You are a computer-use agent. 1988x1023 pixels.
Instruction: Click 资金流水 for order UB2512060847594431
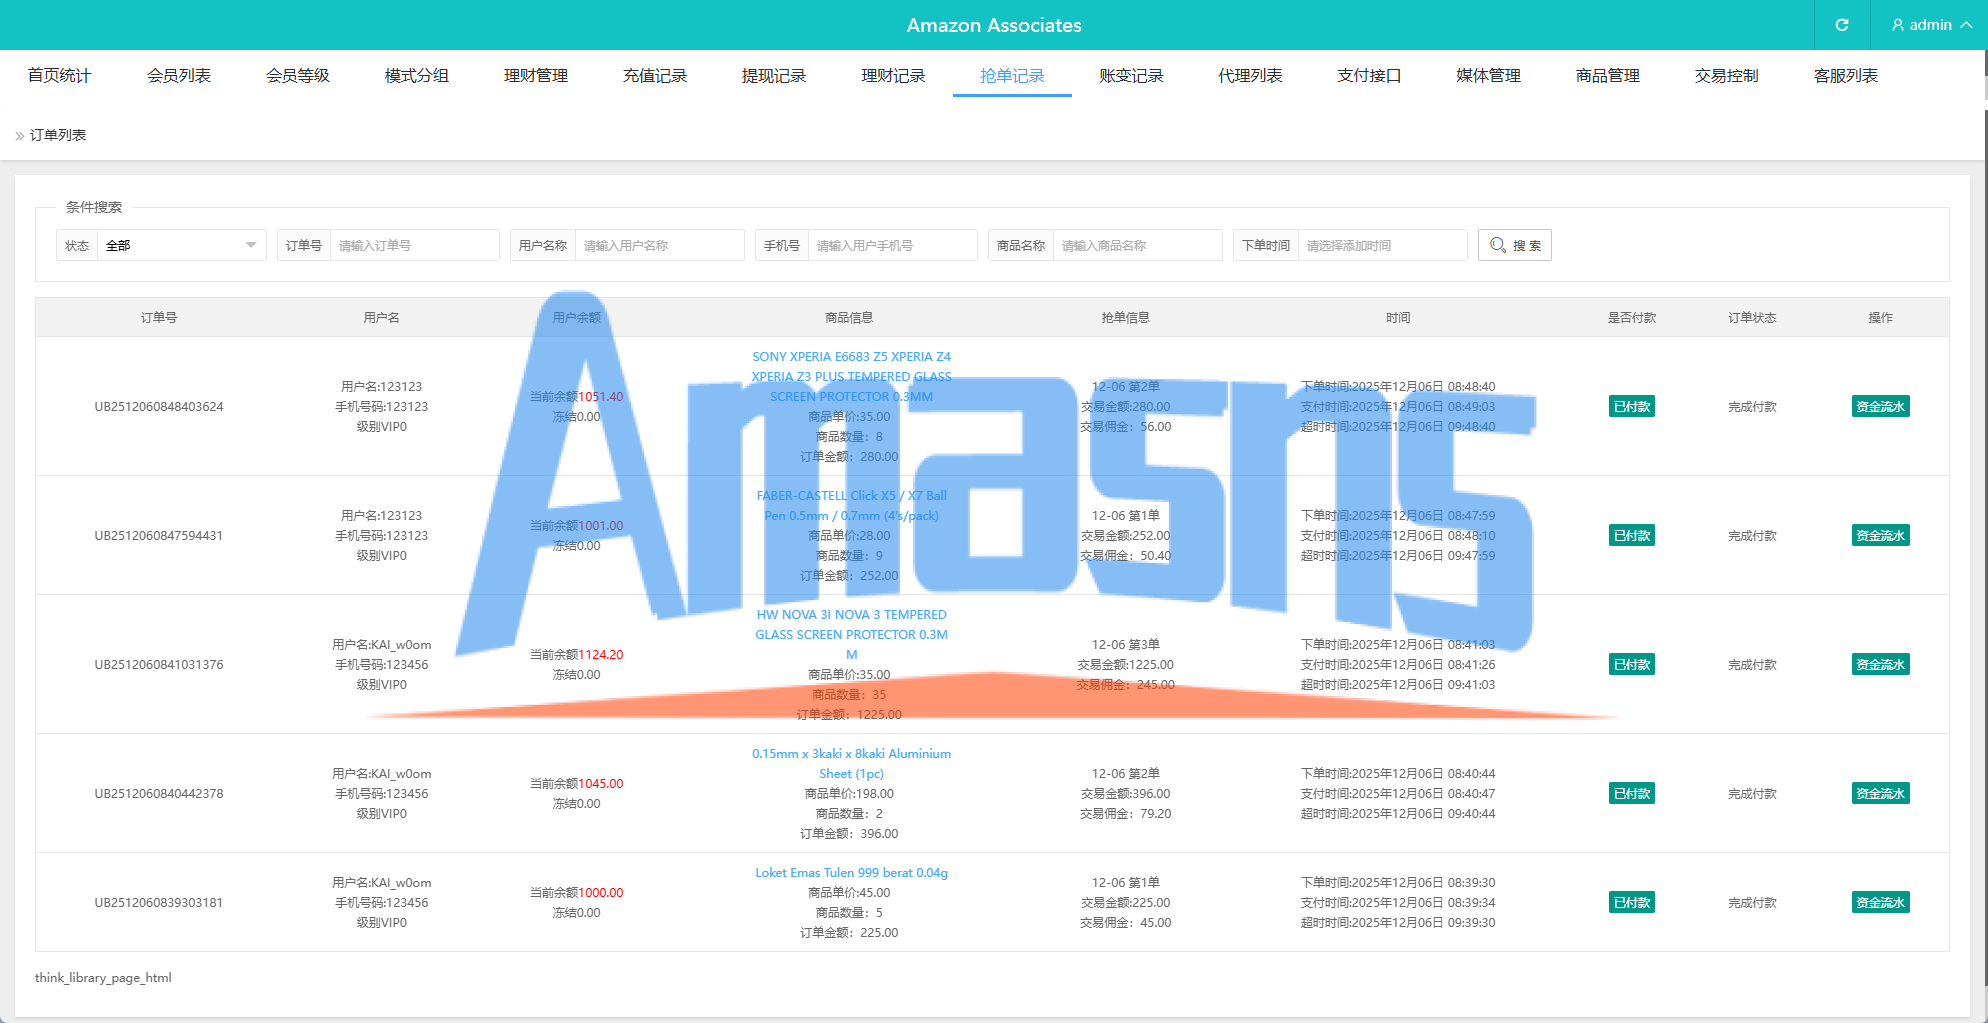click(1880, 535)
